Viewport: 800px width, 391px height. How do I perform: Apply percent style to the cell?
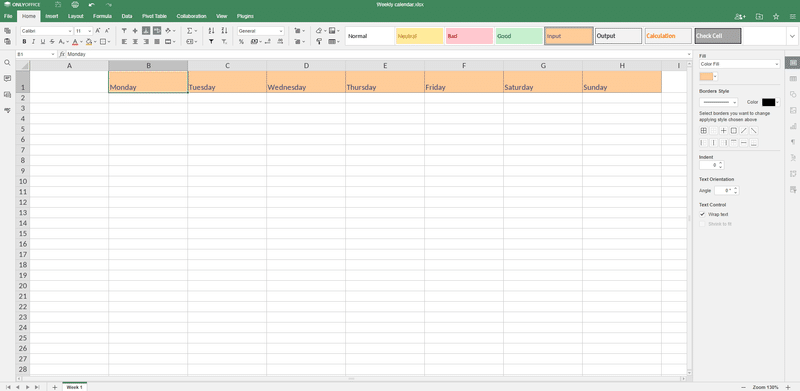[241, 42]
